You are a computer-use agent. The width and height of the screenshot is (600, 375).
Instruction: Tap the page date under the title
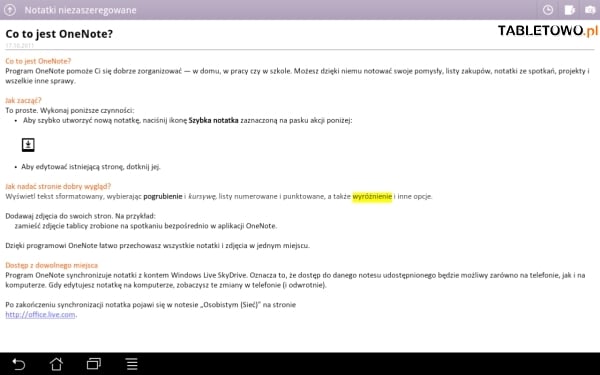(20, 45)
